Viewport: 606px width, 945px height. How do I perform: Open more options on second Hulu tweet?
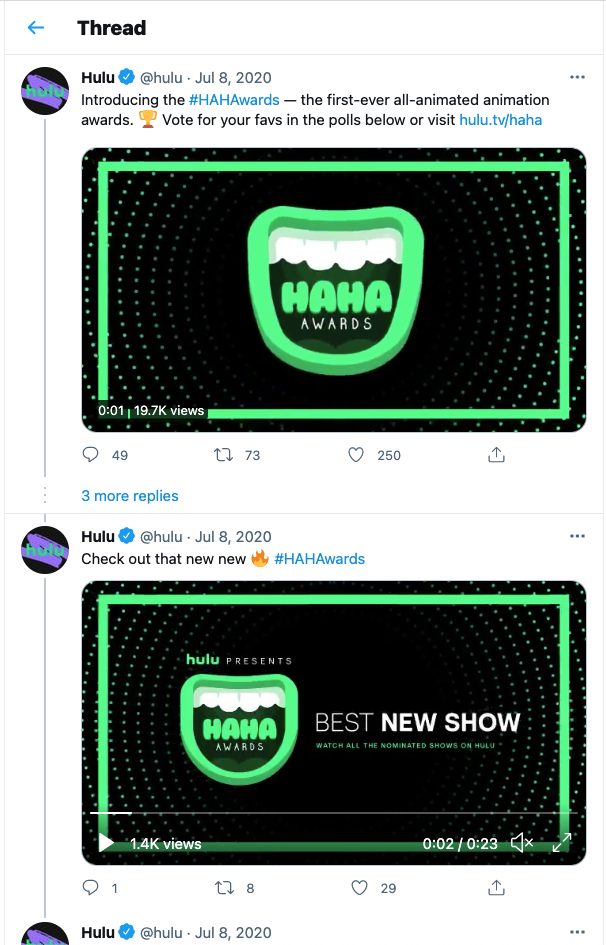[x=576, y=537]
